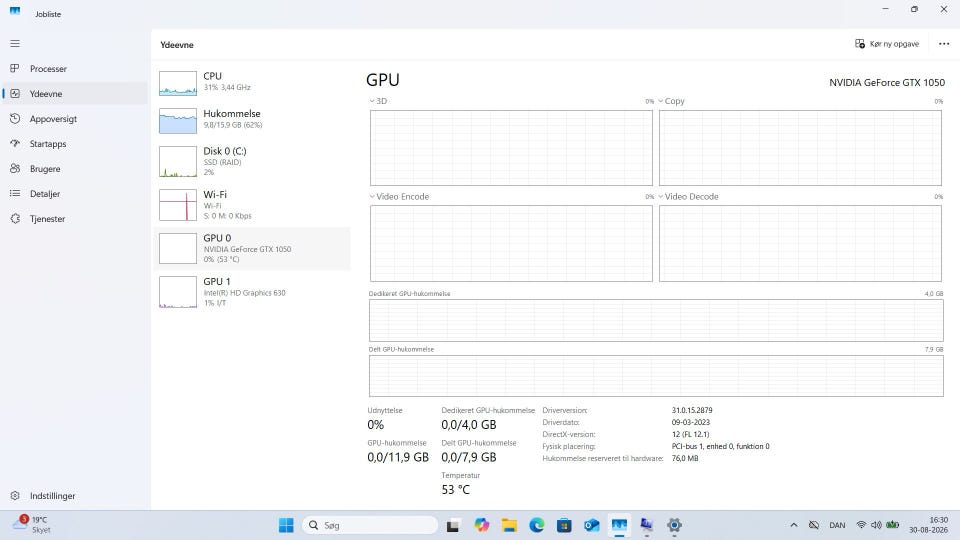This screenshot has height=540, width=960.
Task: Click the DAN language indicator
Action: pos(837,525)
